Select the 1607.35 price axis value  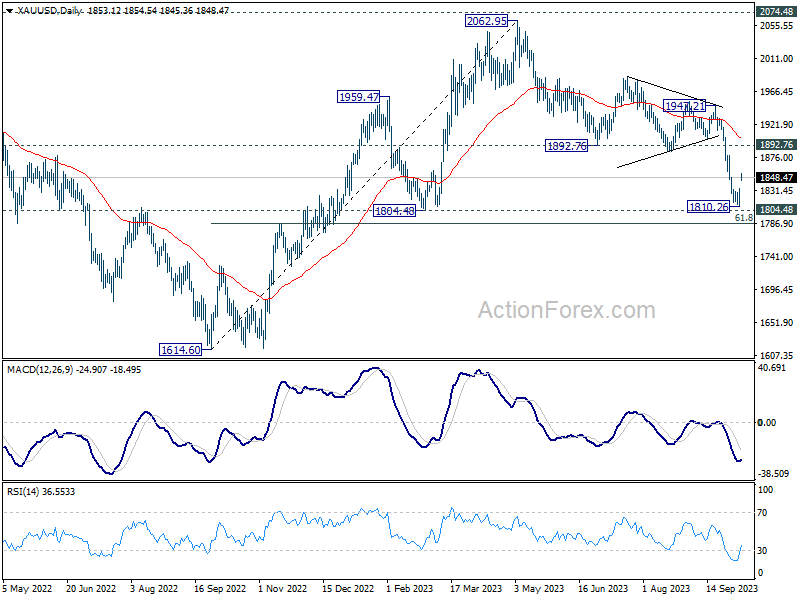pyautogui.click(x=776, y=356)
